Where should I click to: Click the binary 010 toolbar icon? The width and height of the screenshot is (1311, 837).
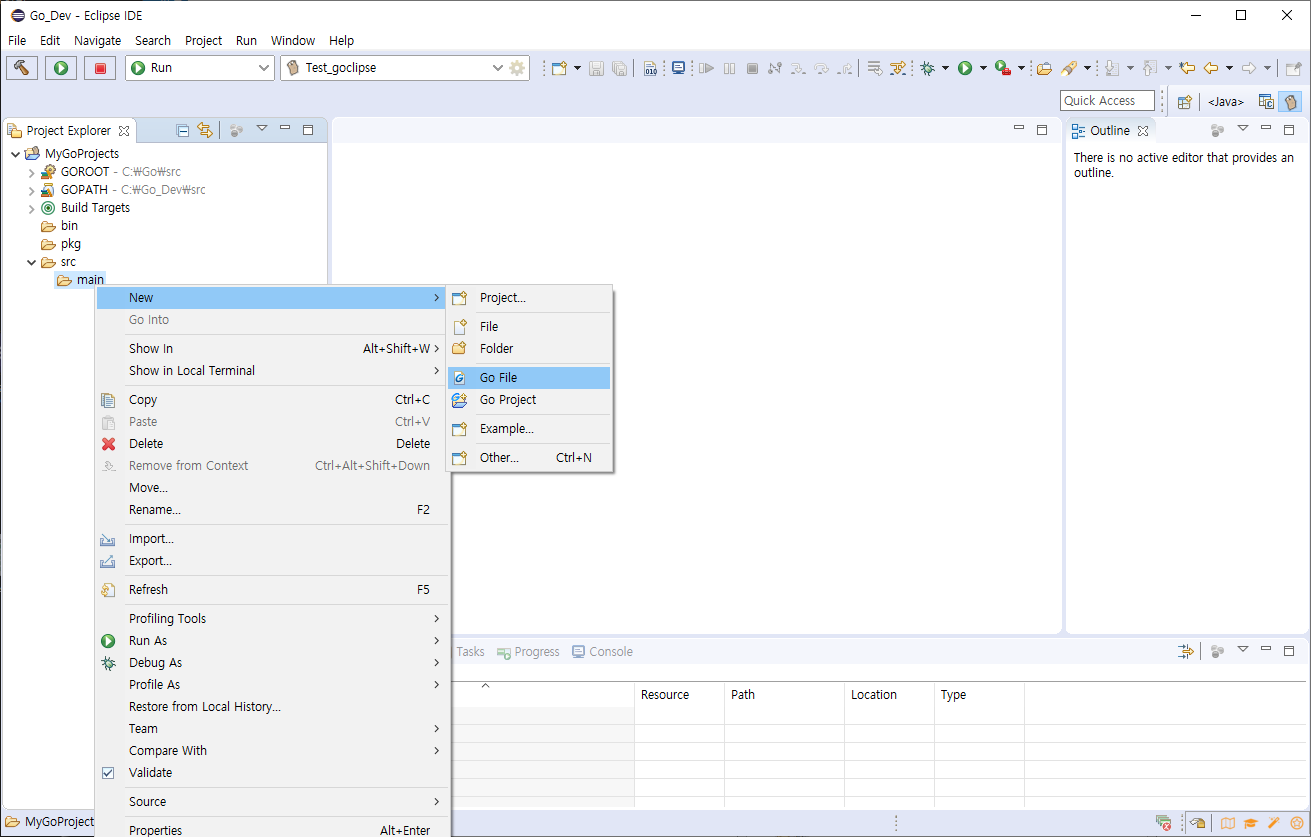651,68
